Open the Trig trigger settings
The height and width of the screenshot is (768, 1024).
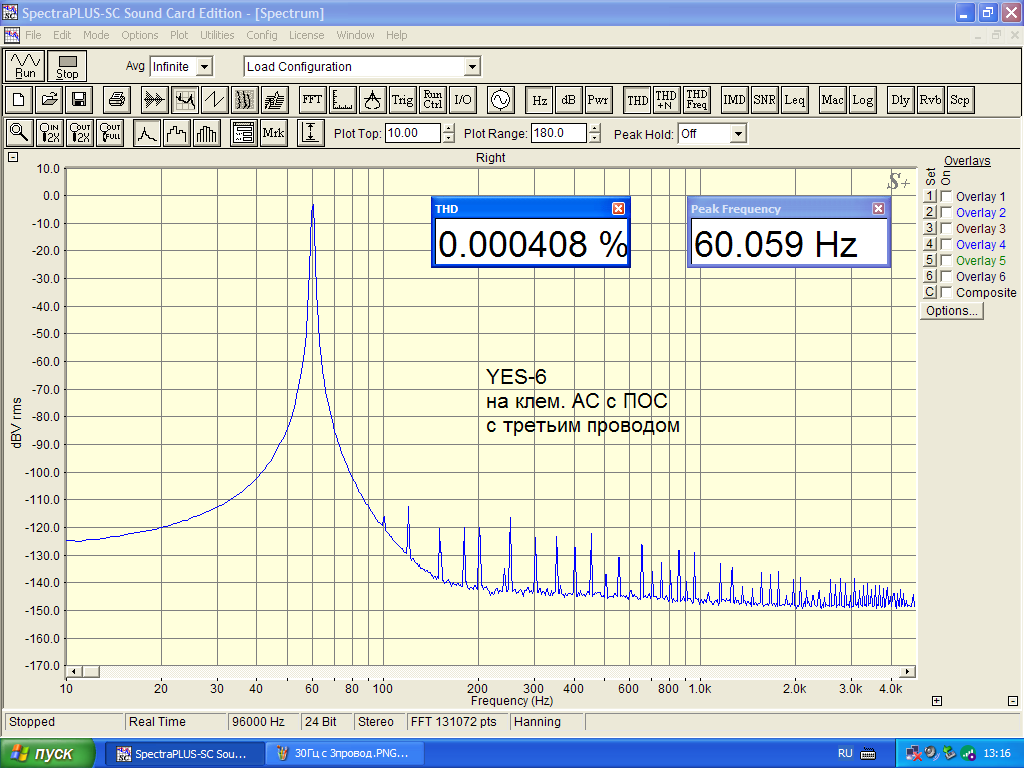click(402, 100)
